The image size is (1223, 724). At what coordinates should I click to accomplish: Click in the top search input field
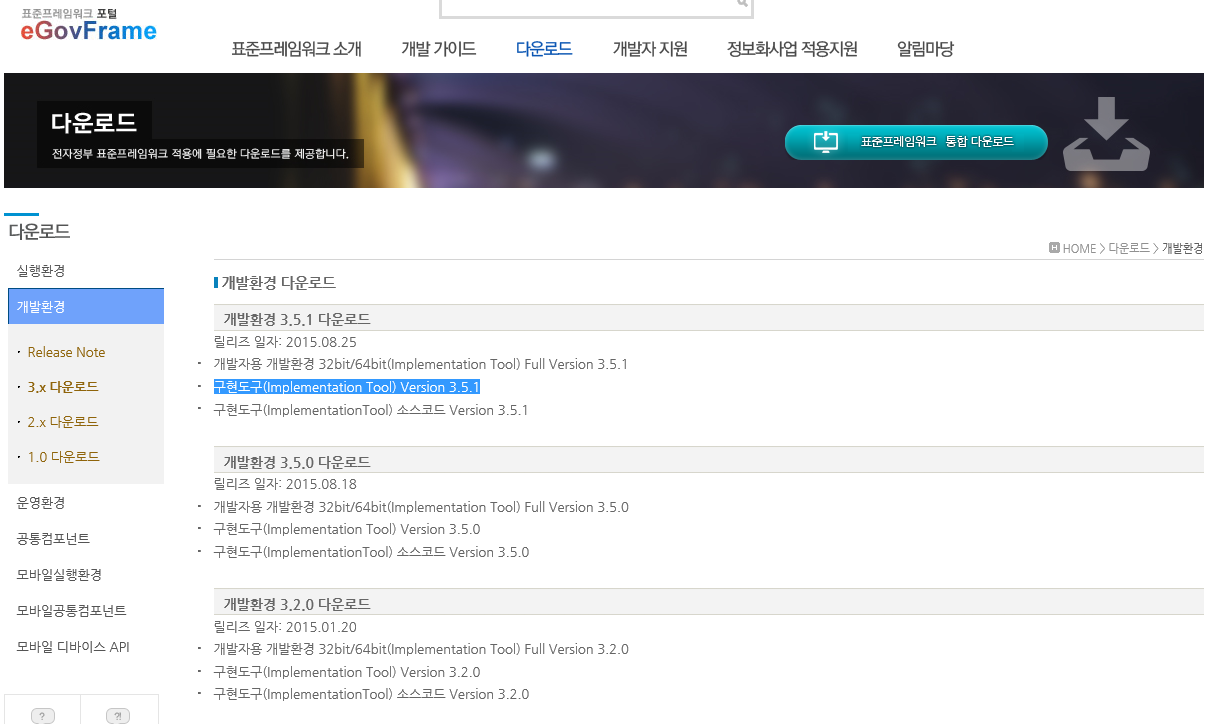pyautogui.click(x=590, y=6)
